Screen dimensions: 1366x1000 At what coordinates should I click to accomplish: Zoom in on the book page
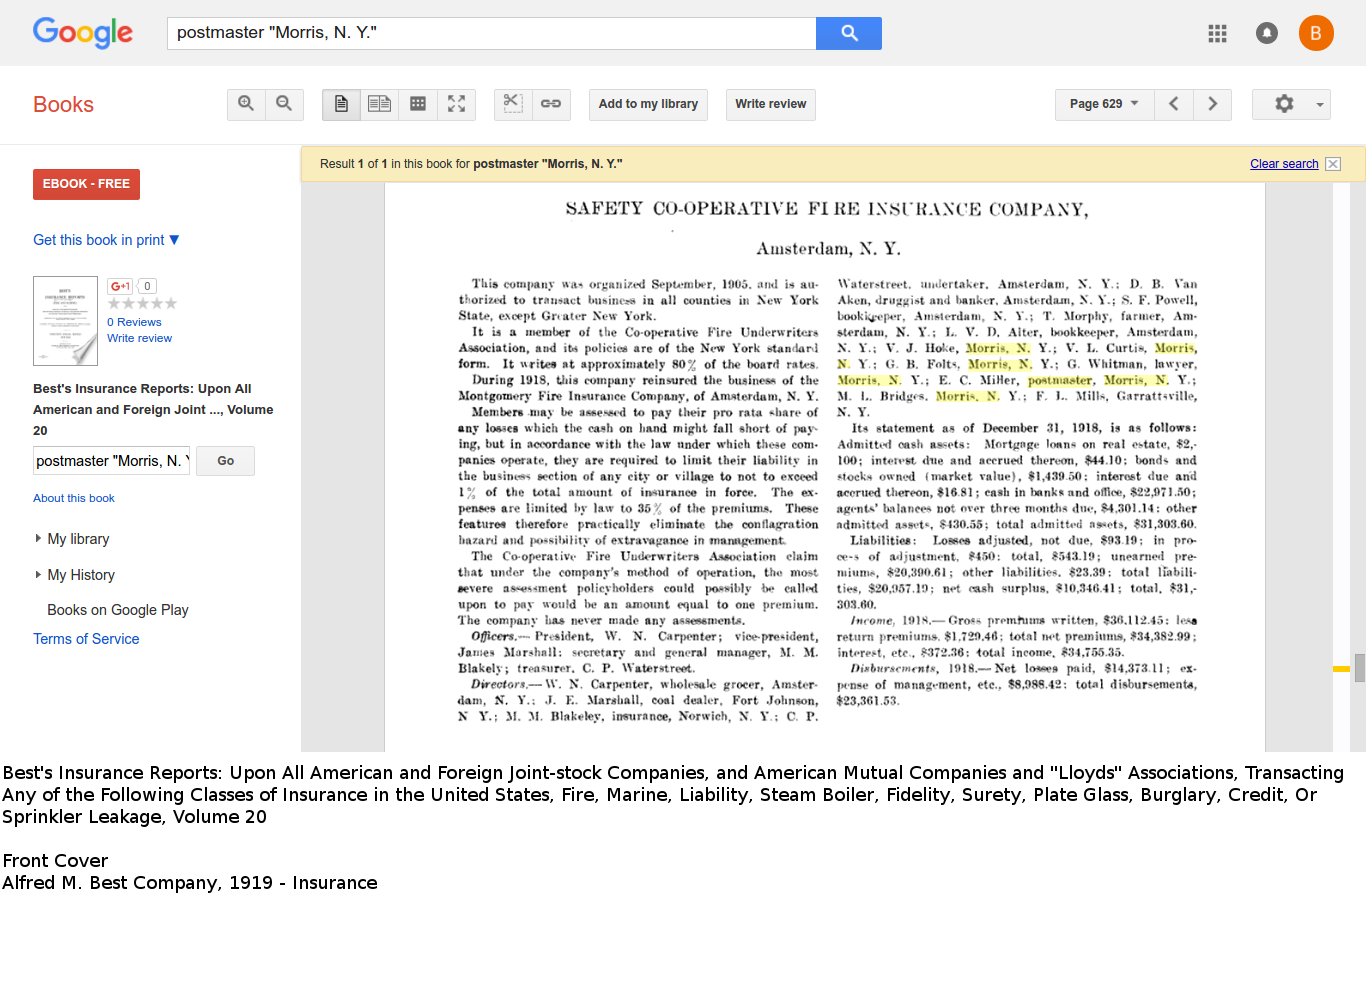click(x=246, y=104)
